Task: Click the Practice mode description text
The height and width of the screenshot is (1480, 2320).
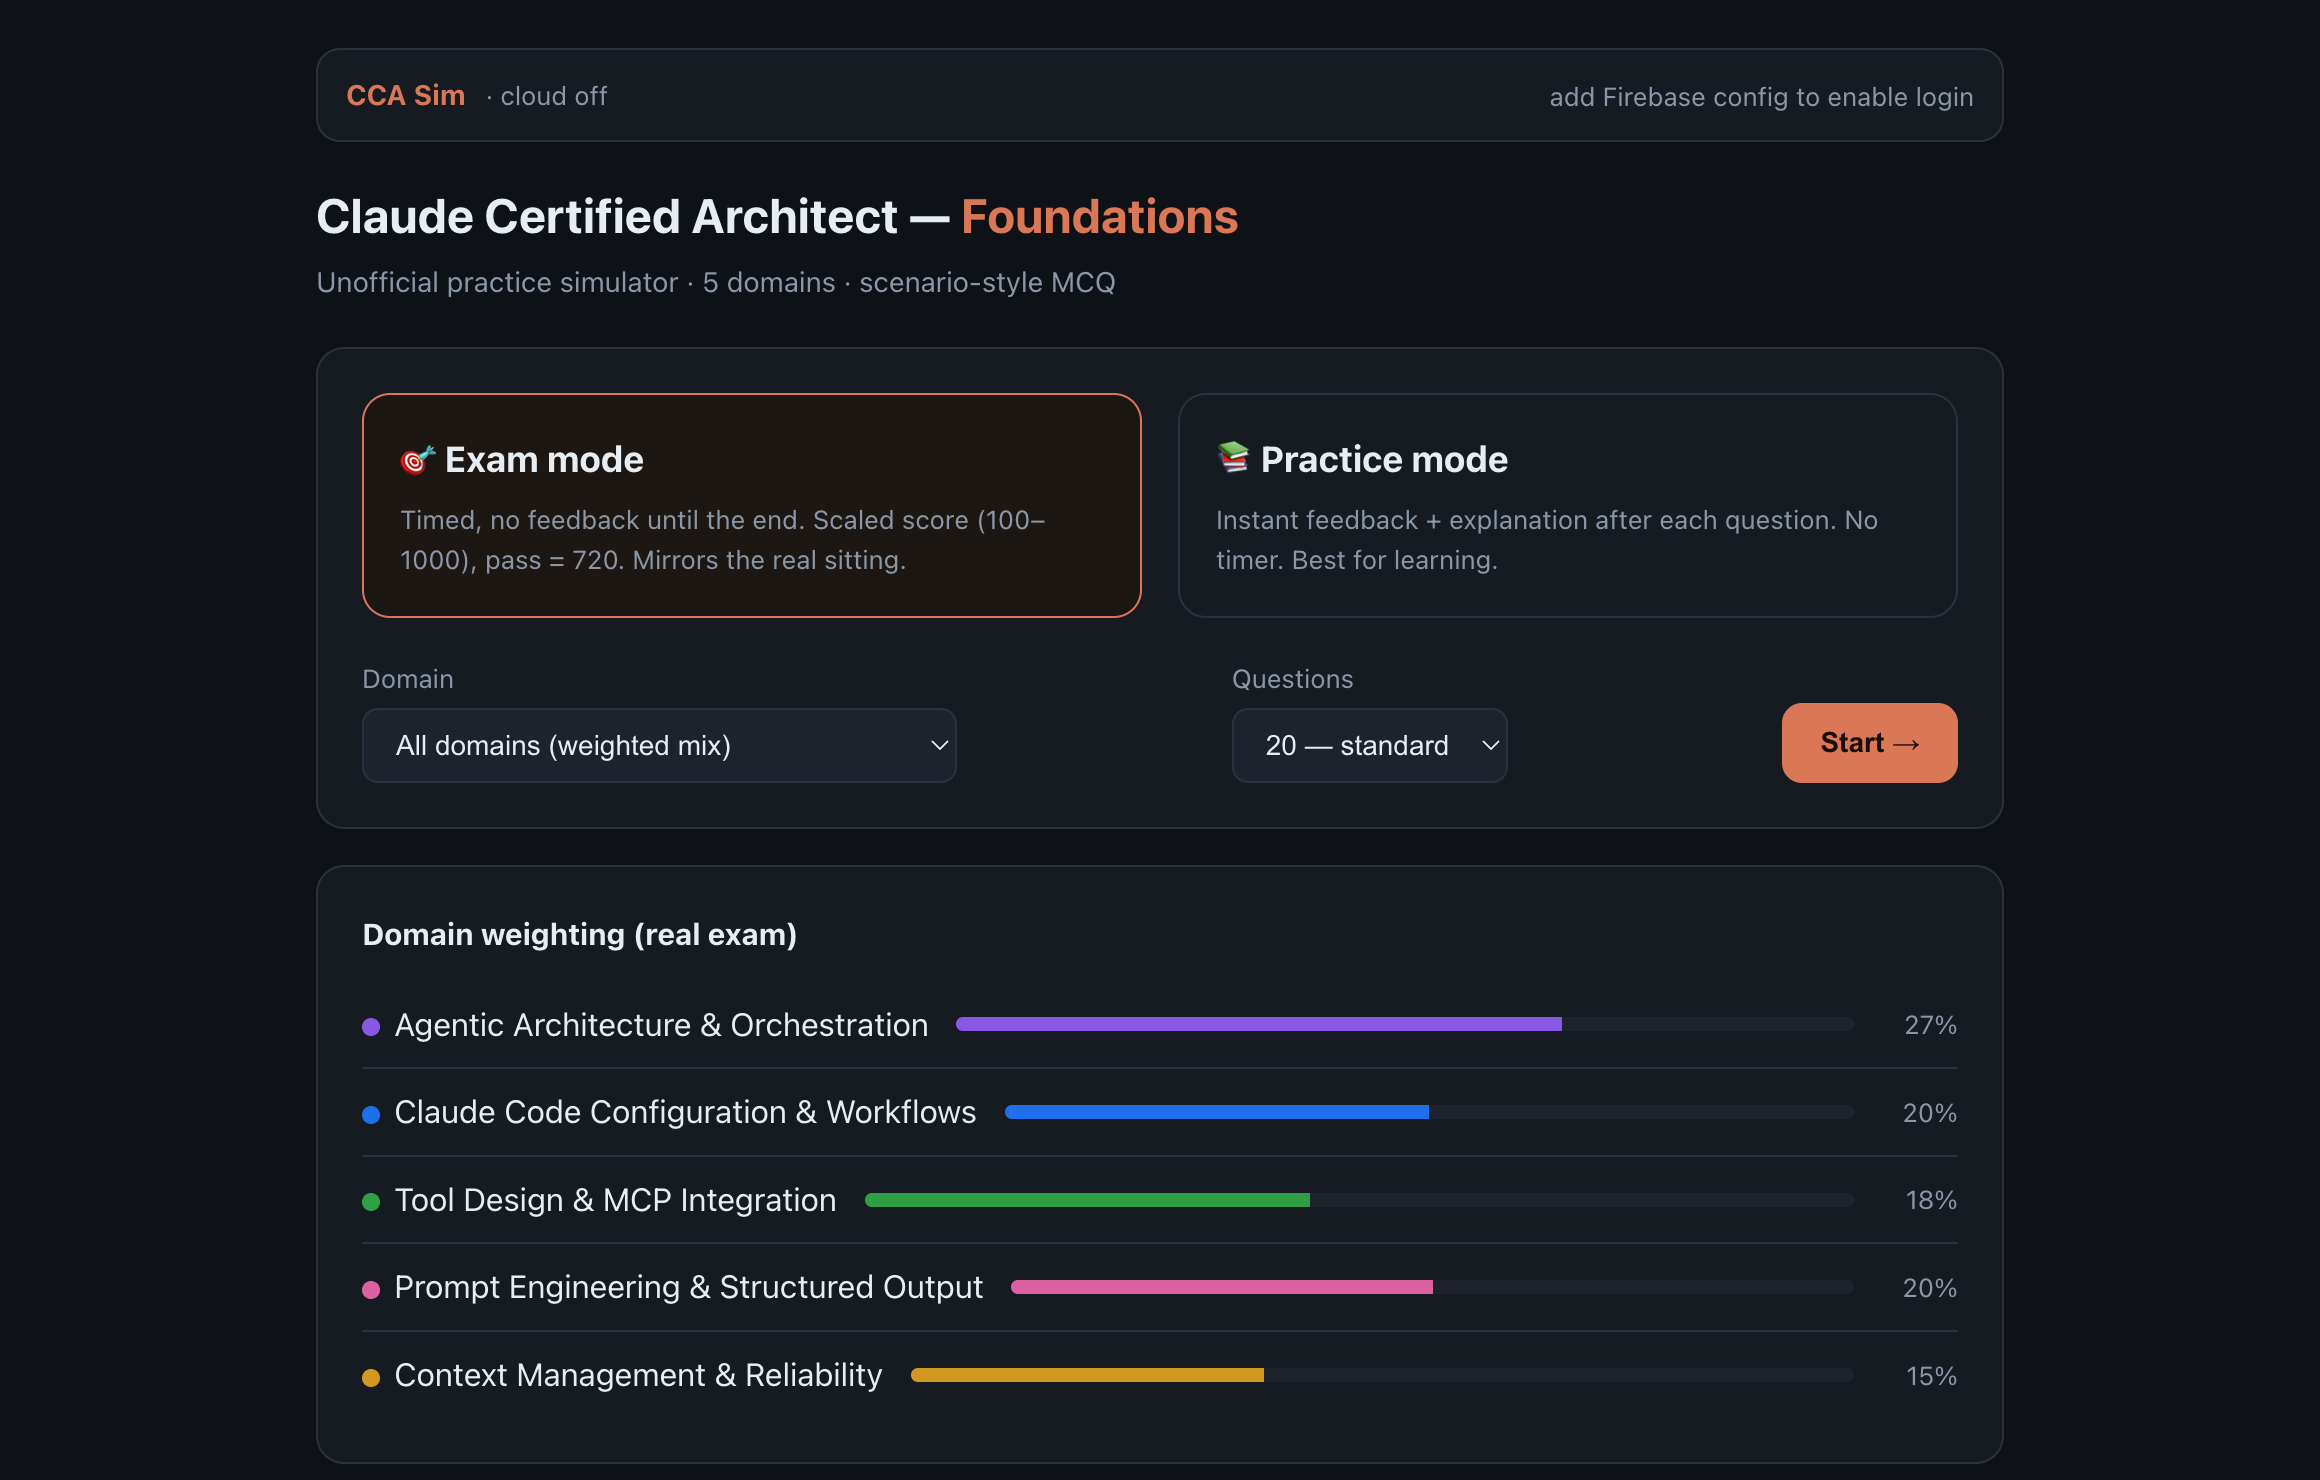Action: (x=1546, y=540)
